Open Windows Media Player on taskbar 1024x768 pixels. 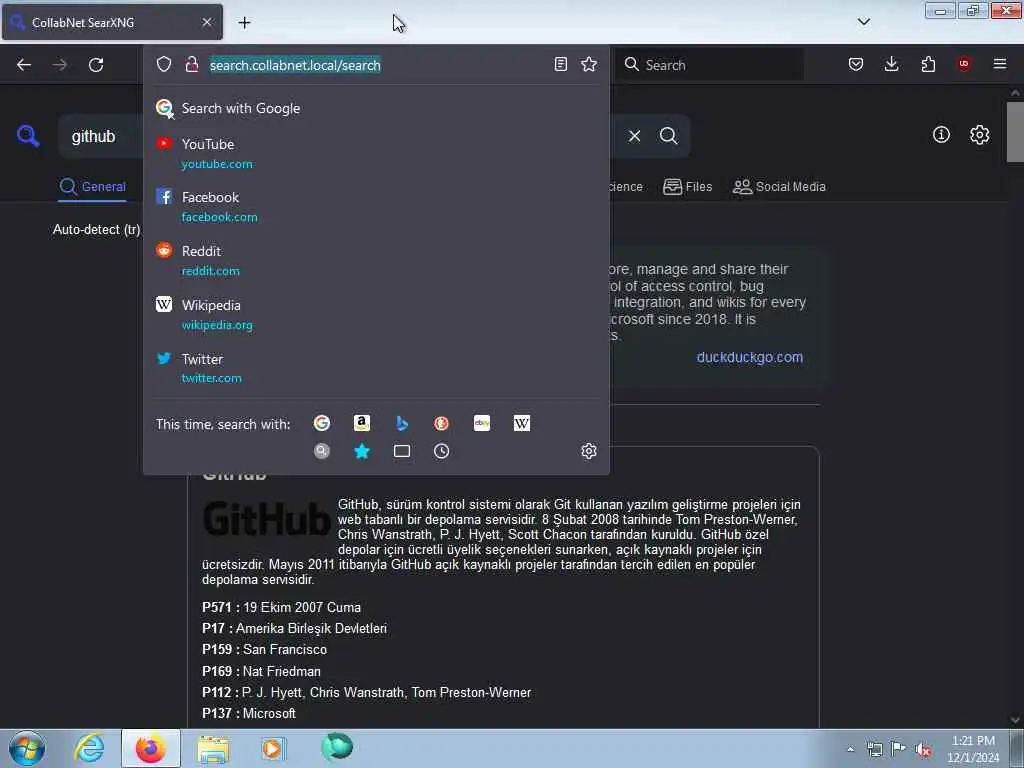(x=273, y=748)
